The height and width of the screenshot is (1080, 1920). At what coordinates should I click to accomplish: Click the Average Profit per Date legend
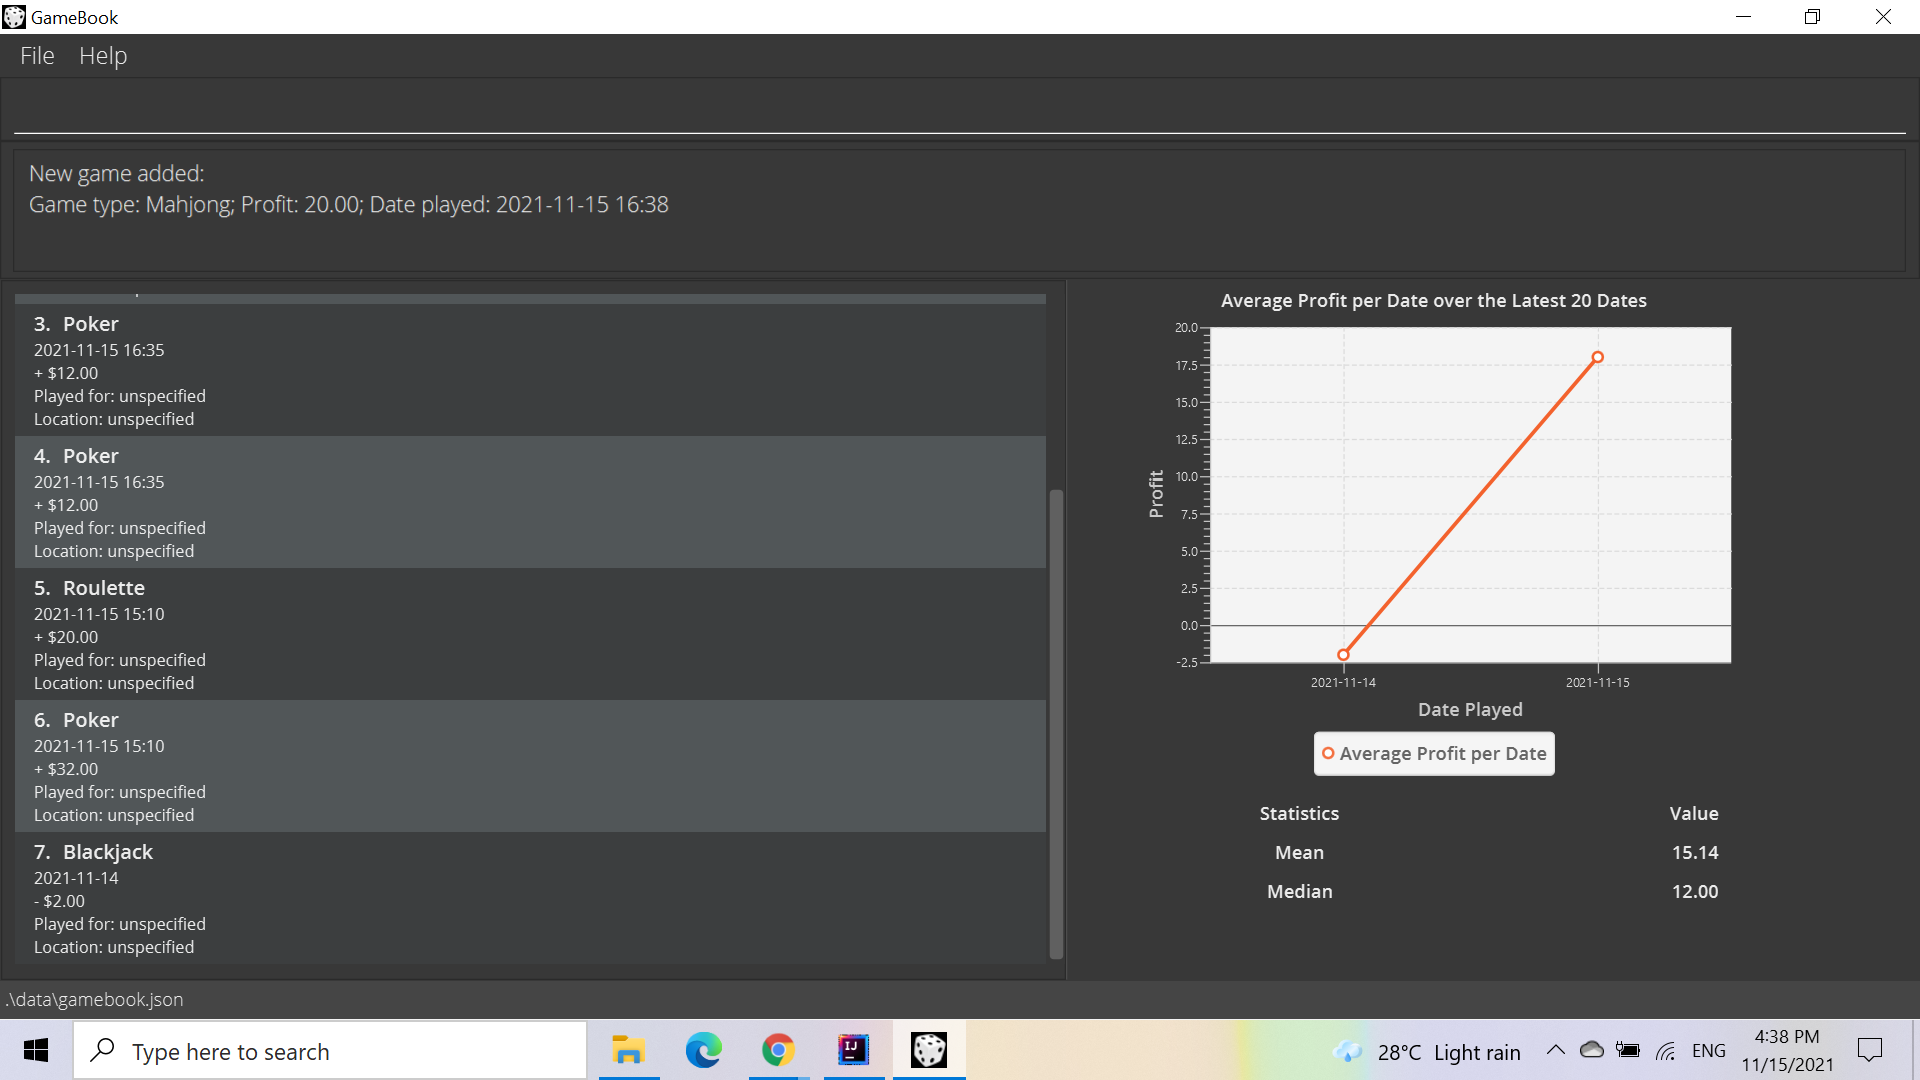(1434, 754)
